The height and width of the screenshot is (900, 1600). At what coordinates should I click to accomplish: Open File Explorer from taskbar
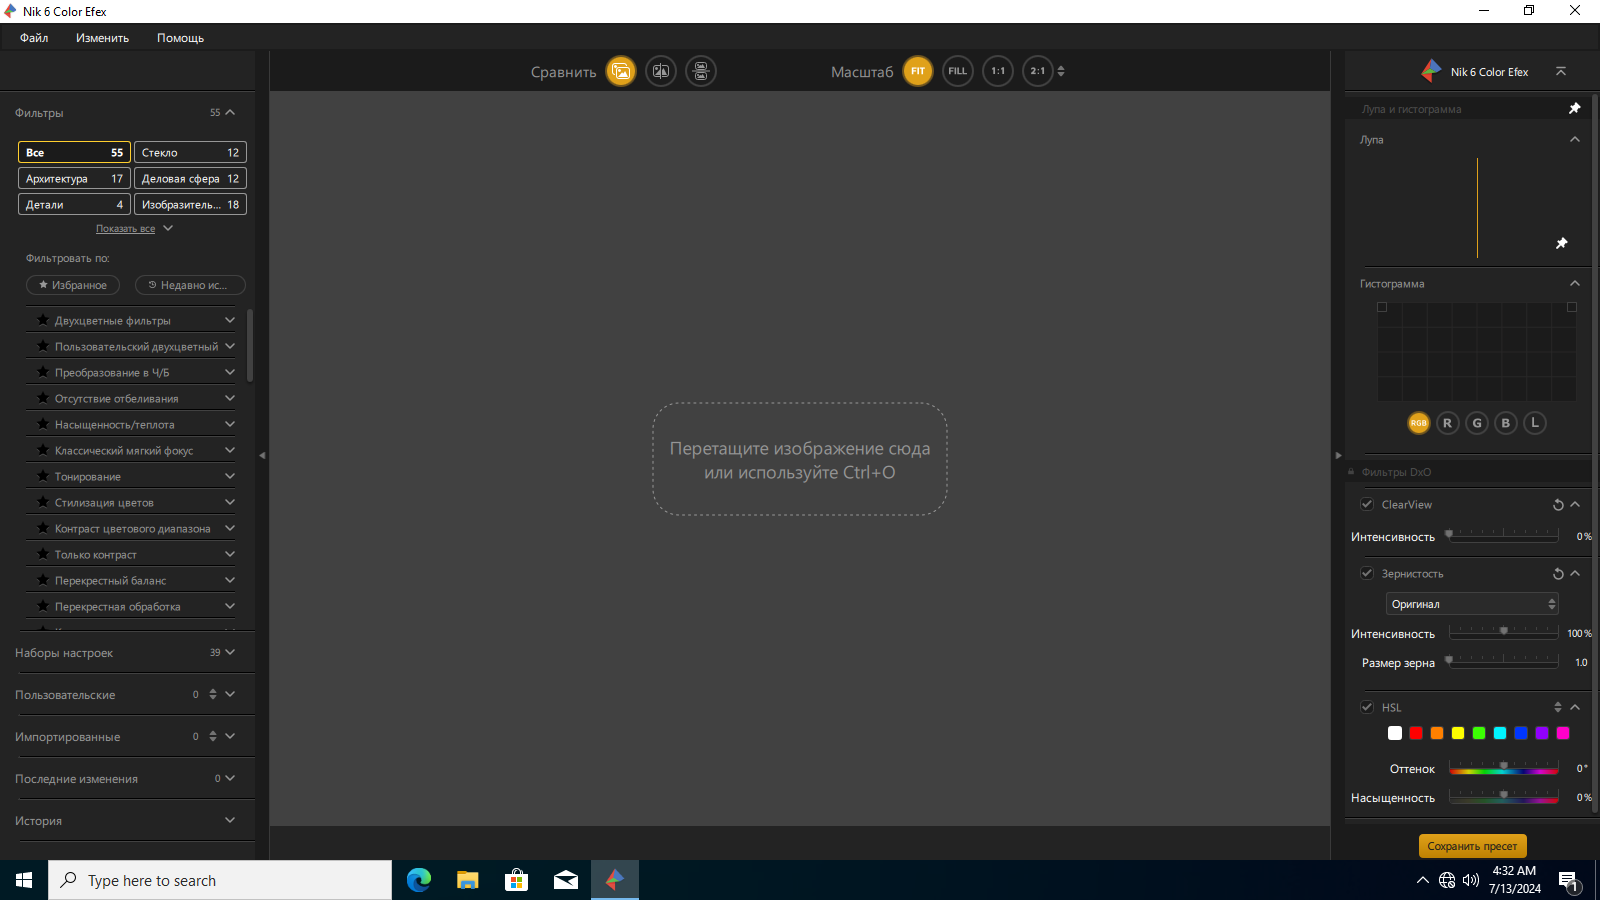point(468,880)
